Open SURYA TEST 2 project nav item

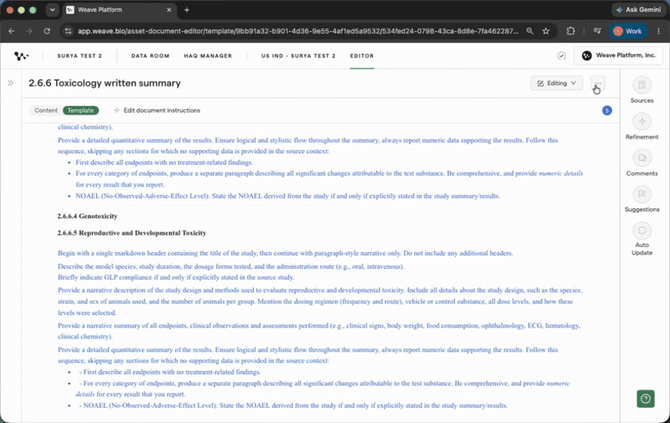[79, 56]
